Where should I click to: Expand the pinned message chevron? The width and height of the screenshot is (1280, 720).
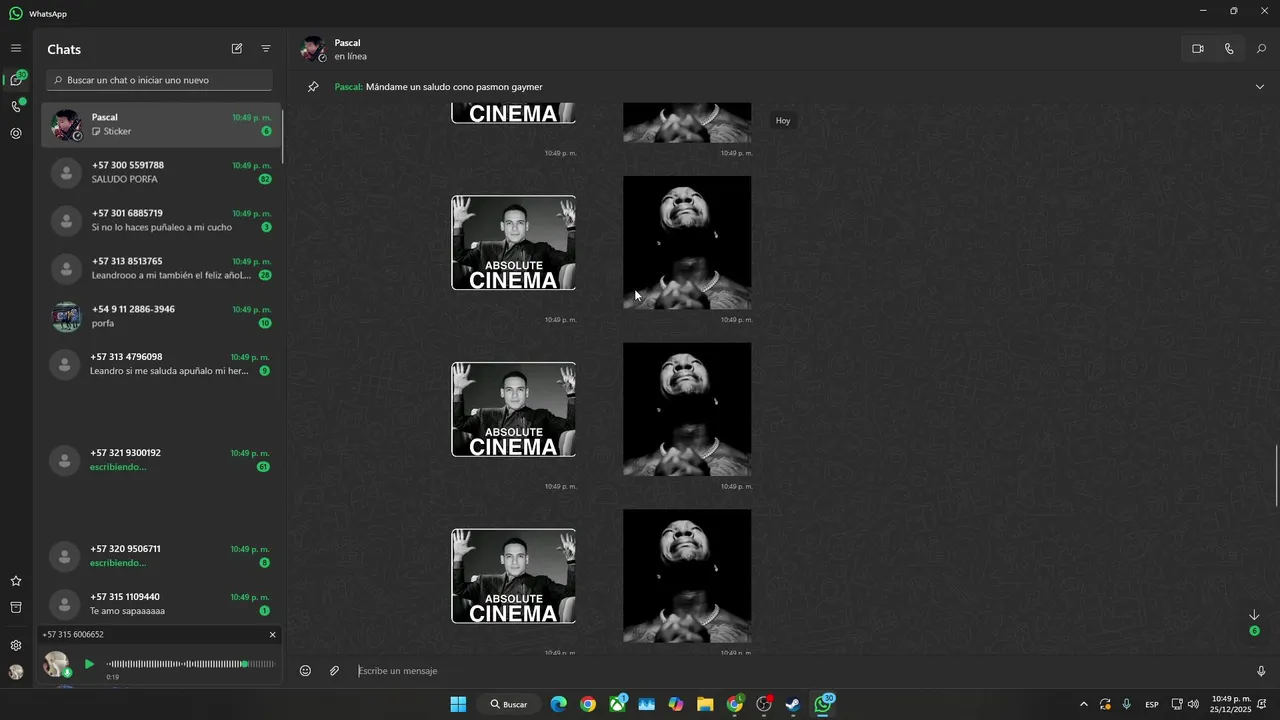coord(1259,87)
